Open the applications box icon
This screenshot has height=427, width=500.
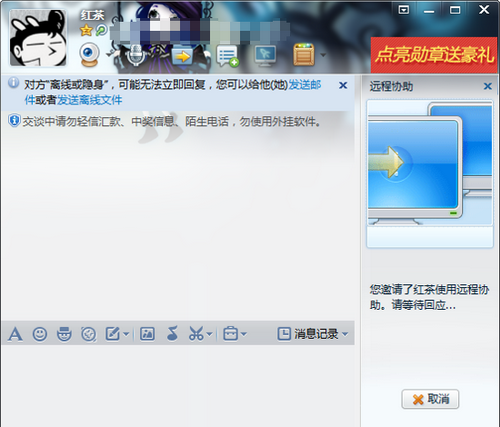tap(304, 54)
